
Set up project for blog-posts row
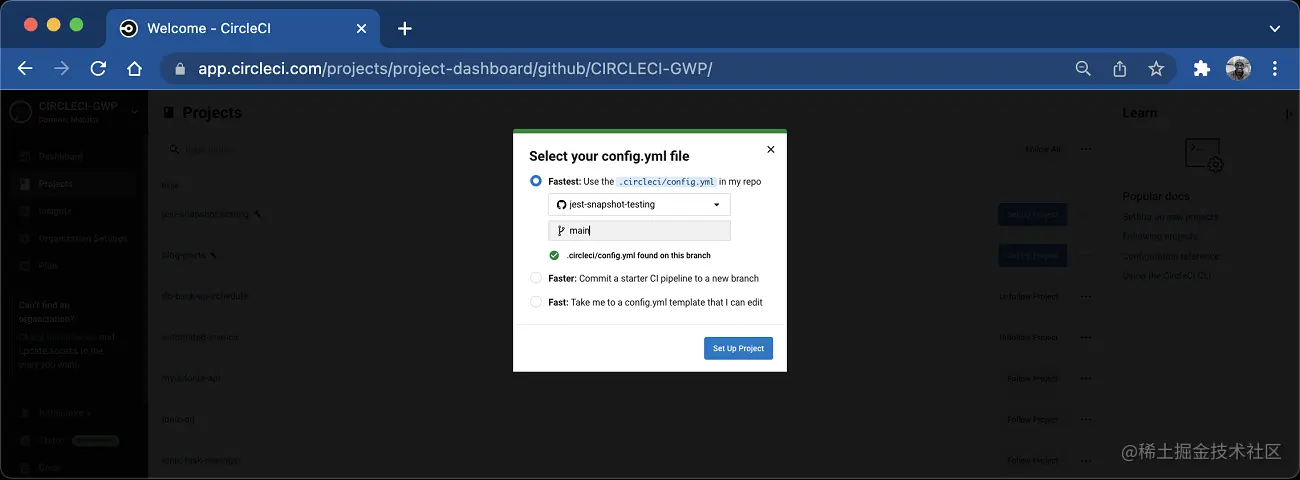click(x=1032, y=256)
